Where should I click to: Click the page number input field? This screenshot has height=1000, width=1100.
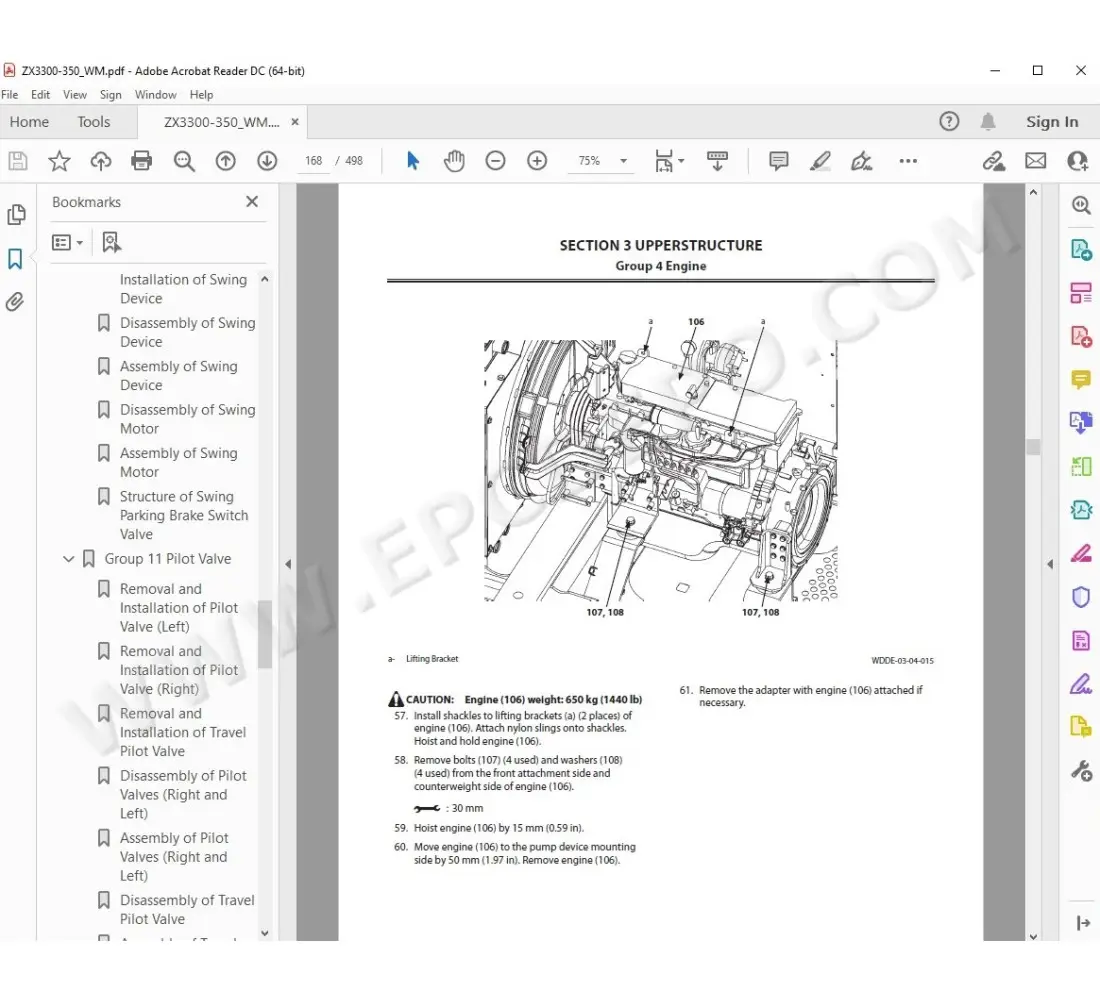(x=314, y=161)
